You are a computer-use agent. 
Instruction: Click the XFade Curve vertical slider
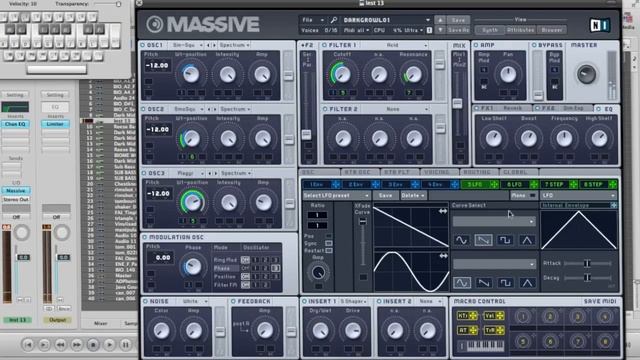coord(362,243)
